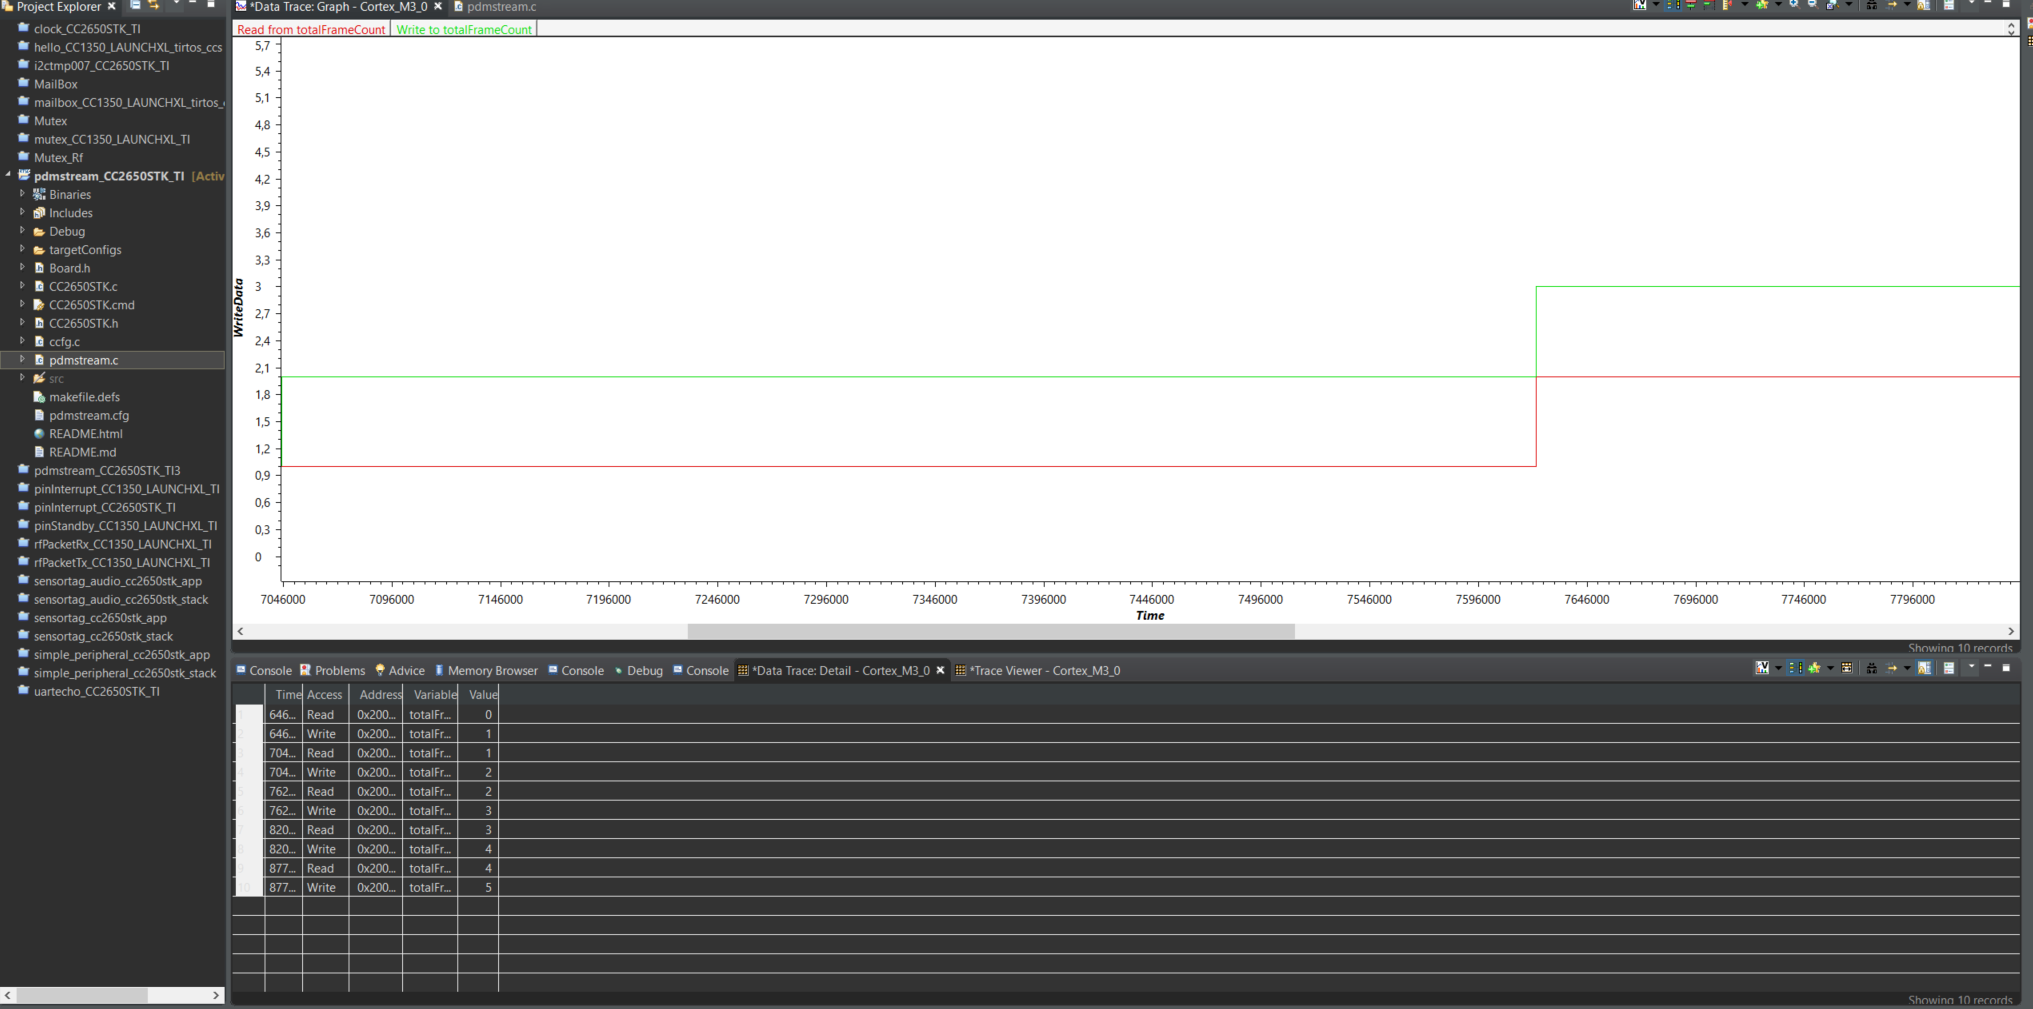2033x1009 pixels.
Task: Click the Variable column header
Action: click(430, 694)
